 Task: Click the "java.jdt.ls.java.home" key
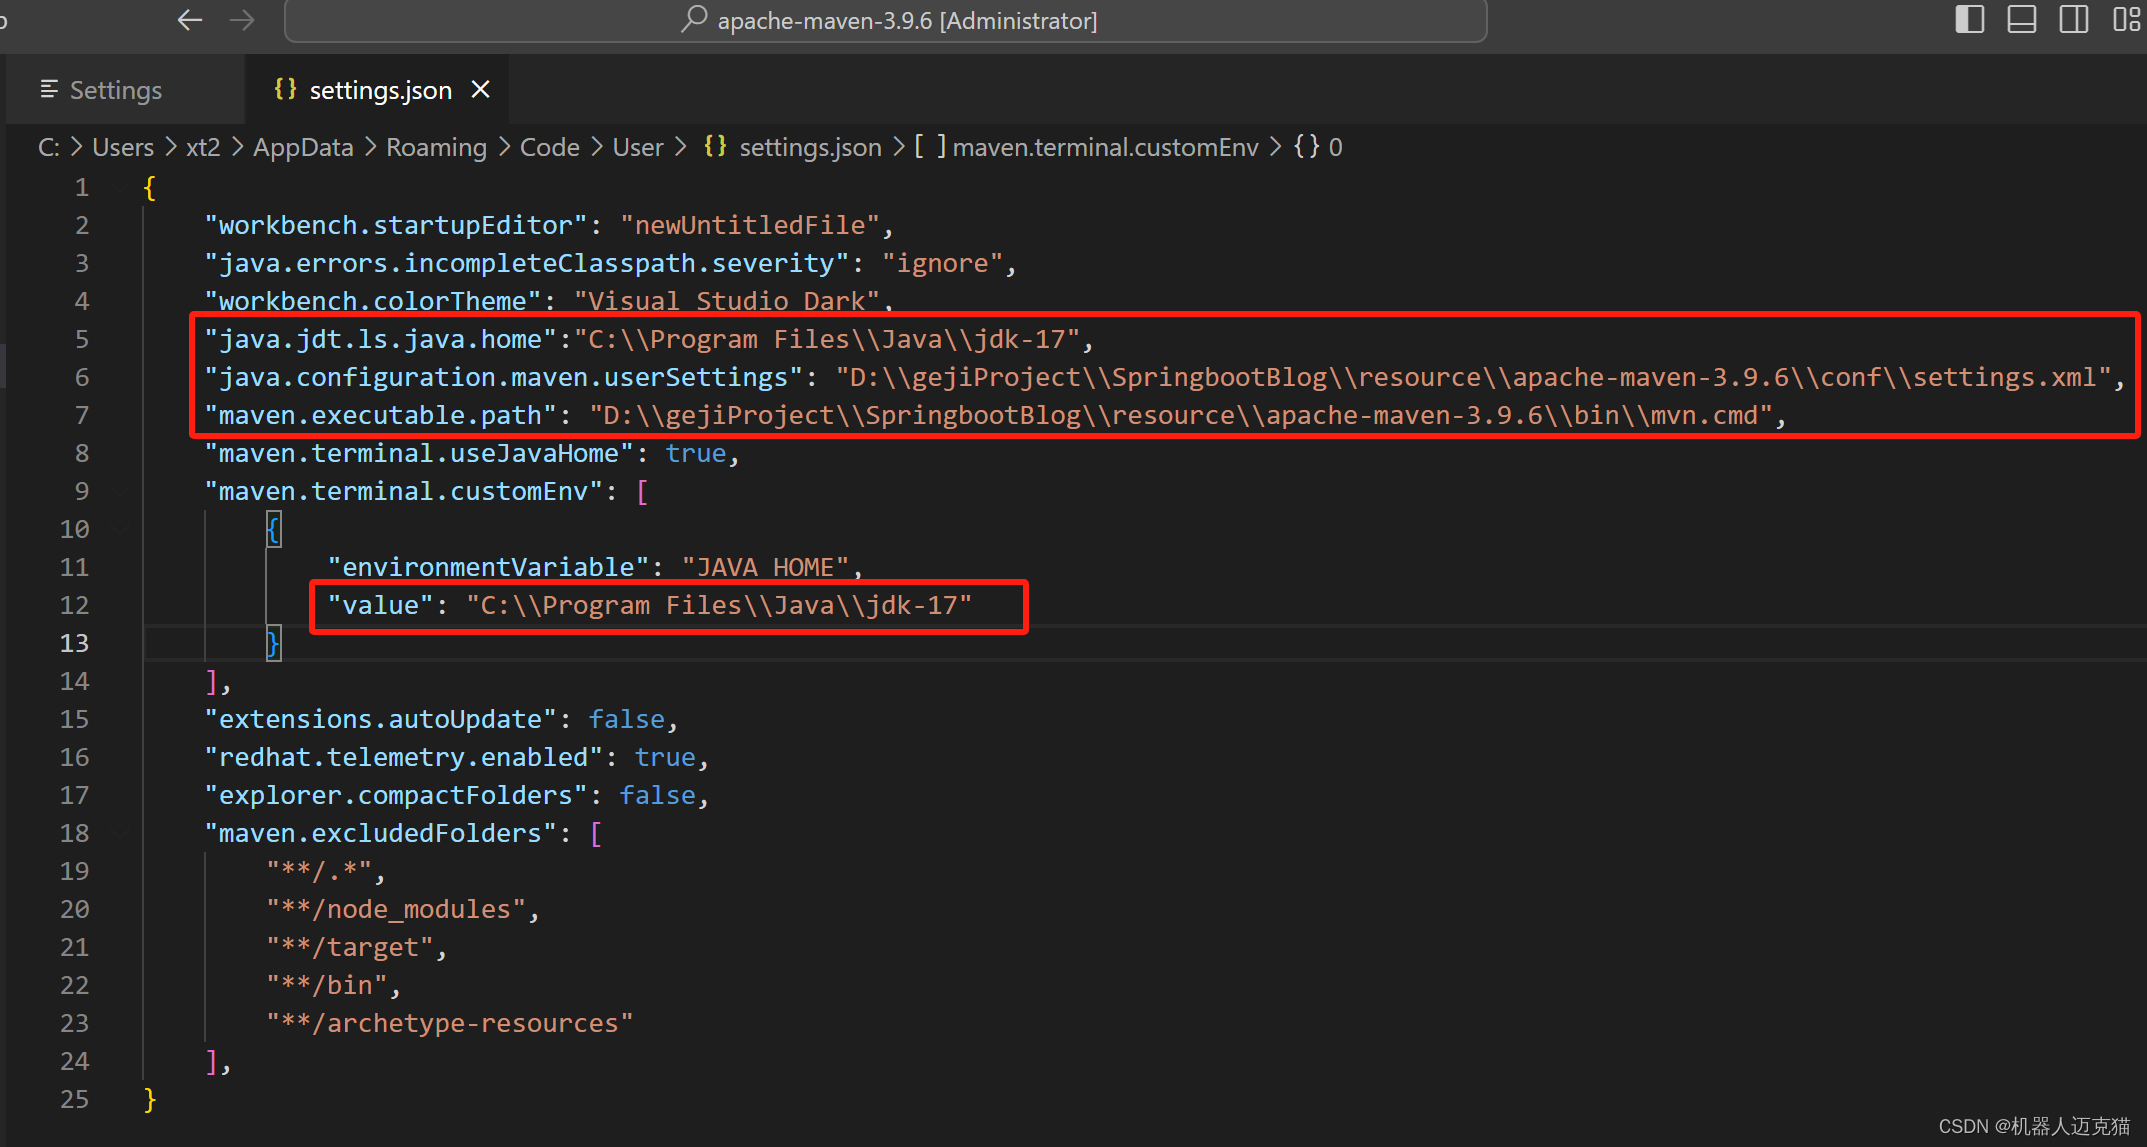380,340
